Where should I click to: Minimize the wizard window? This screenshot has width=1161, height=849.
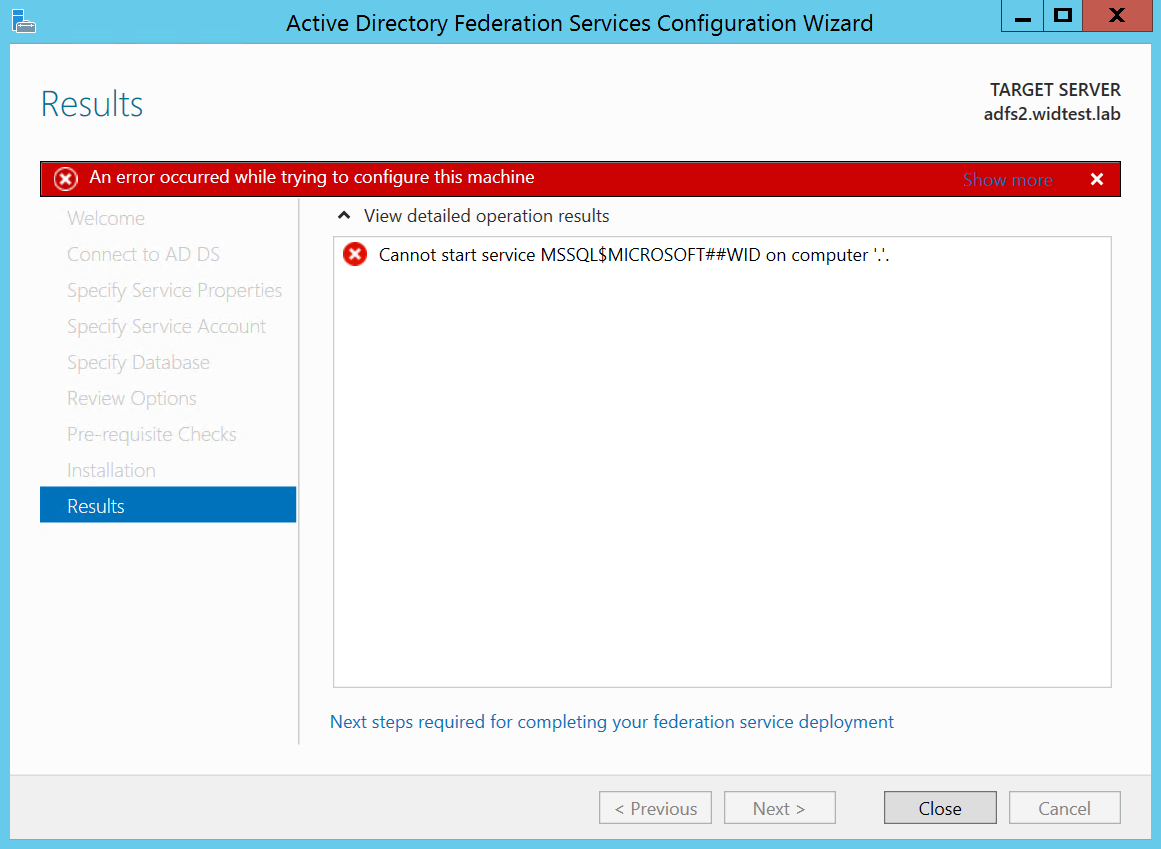(x=1023, y=16)
